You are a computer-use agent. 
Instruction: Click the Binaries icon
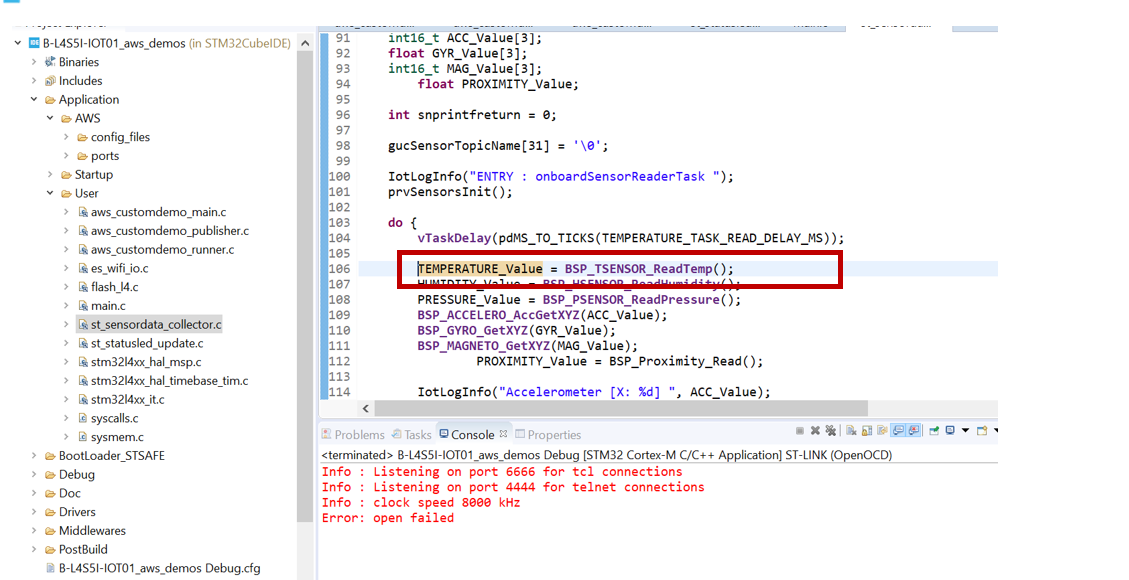point(50,62)
